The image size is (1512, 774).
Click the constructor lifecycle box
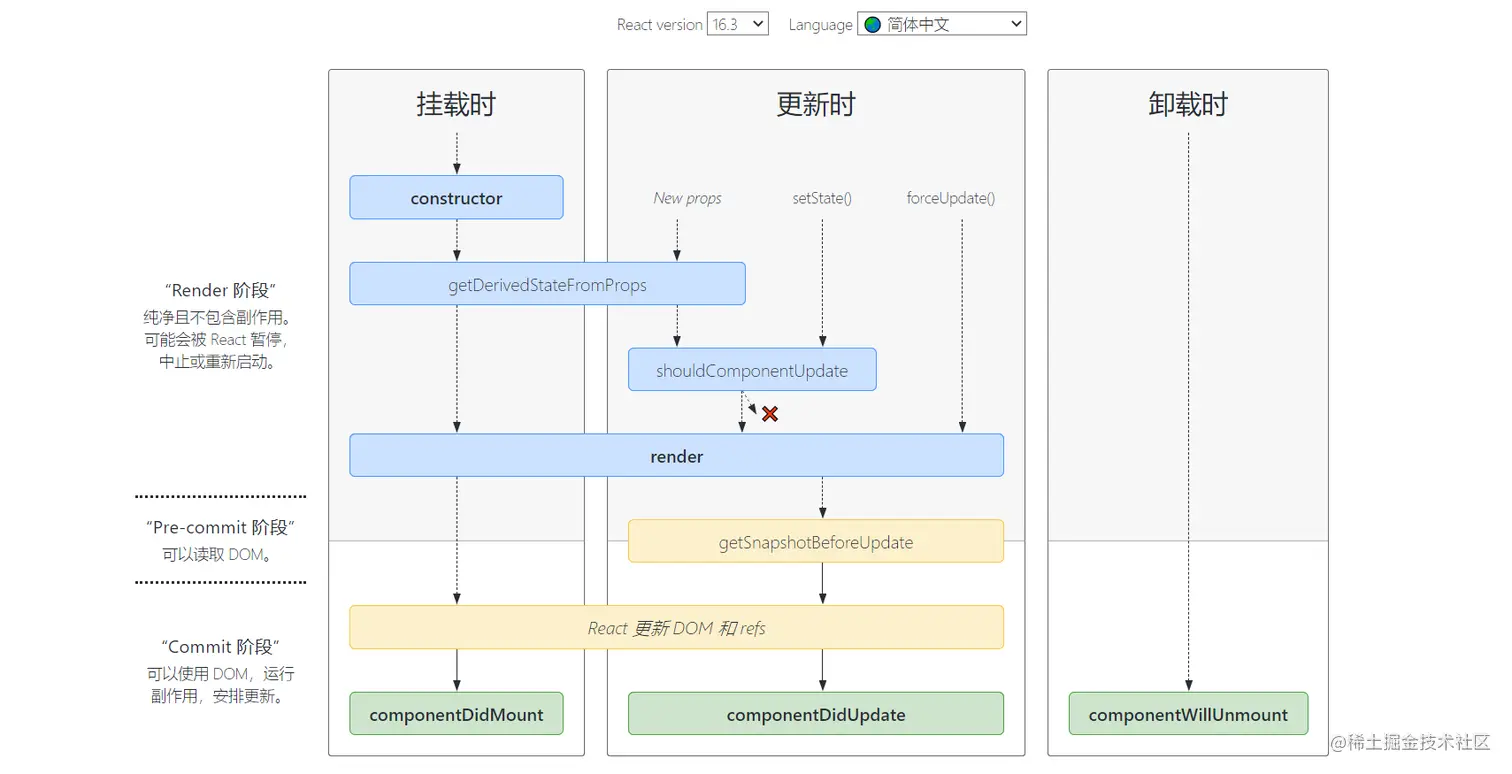[456, 198]
